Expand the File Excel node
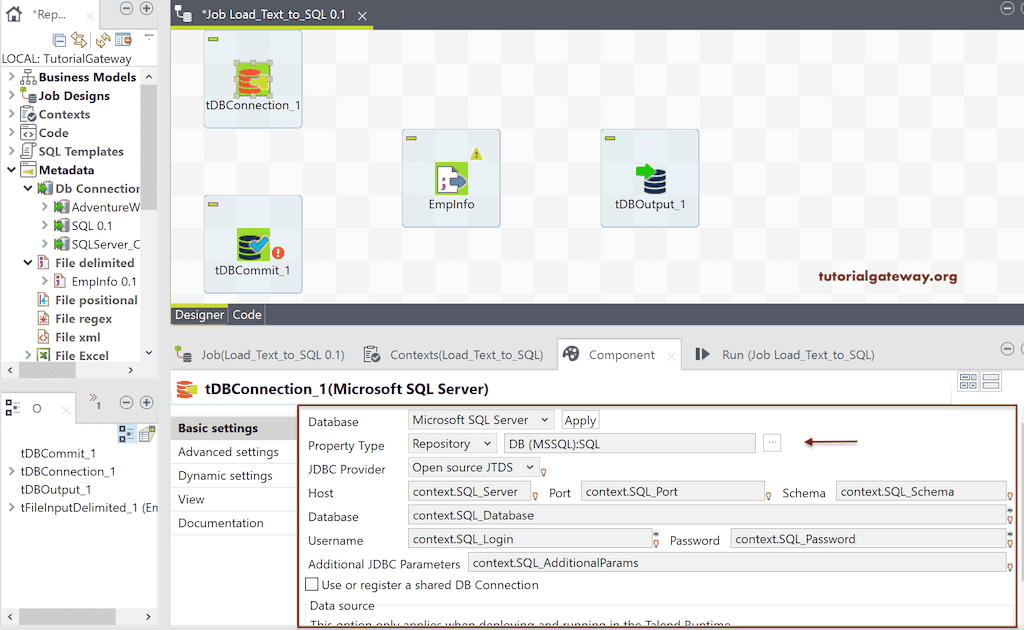Screen dimensions: 1024x630 point(27,355)
